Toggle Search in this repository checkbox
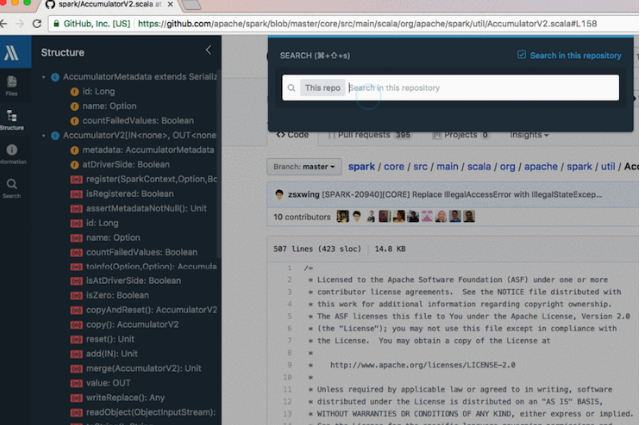This screenshot has height=425, width=641. point(521,55)
